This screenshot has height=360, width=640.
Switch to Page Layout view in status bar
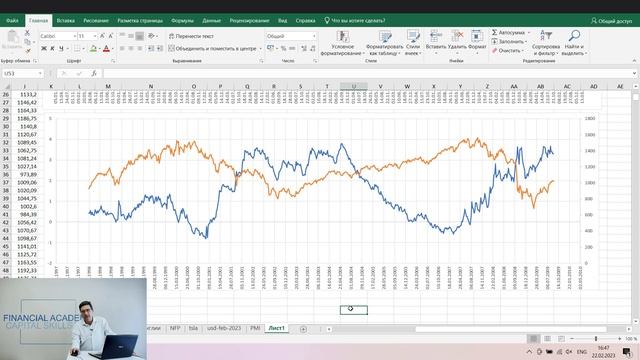pos(547,339)
